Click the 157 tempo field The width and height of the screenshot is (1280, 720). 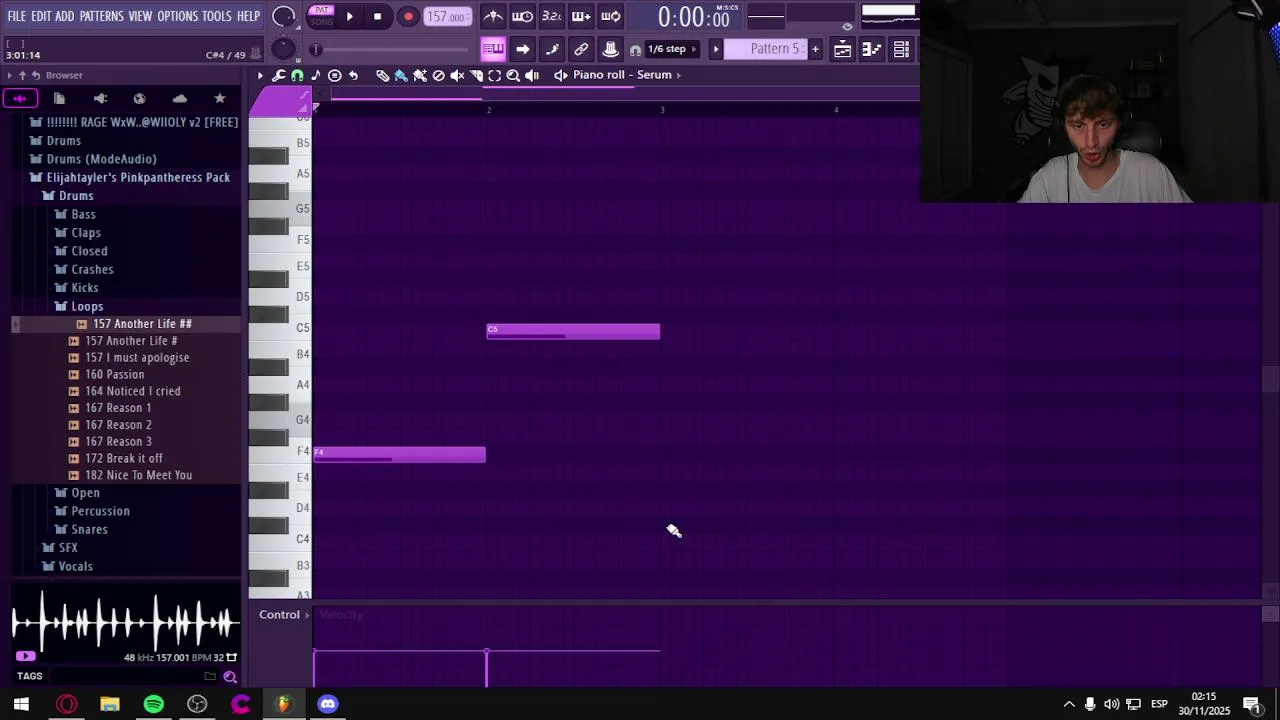(x=447, y=16)
